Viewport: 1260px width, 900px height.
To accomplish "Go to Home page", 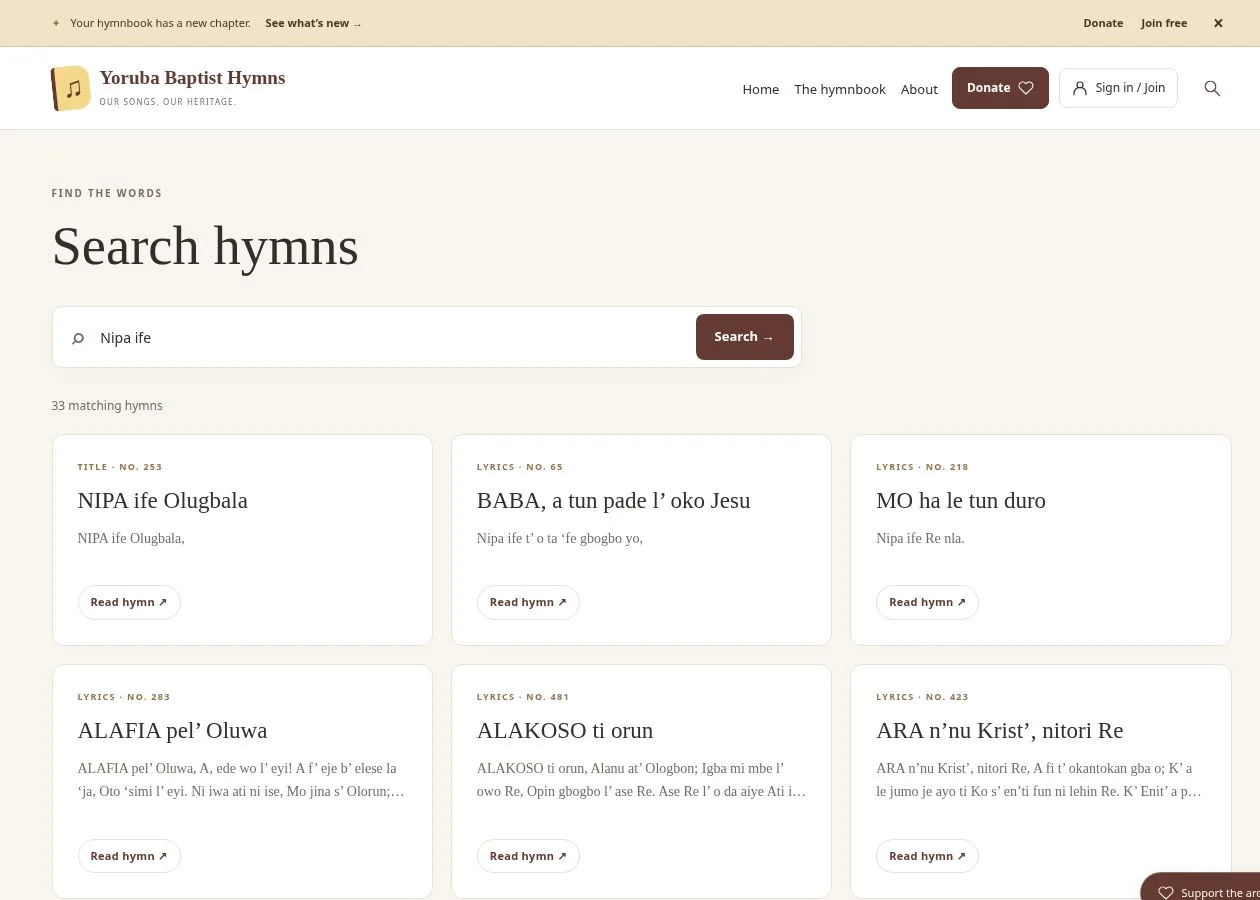I will (760, 89).
